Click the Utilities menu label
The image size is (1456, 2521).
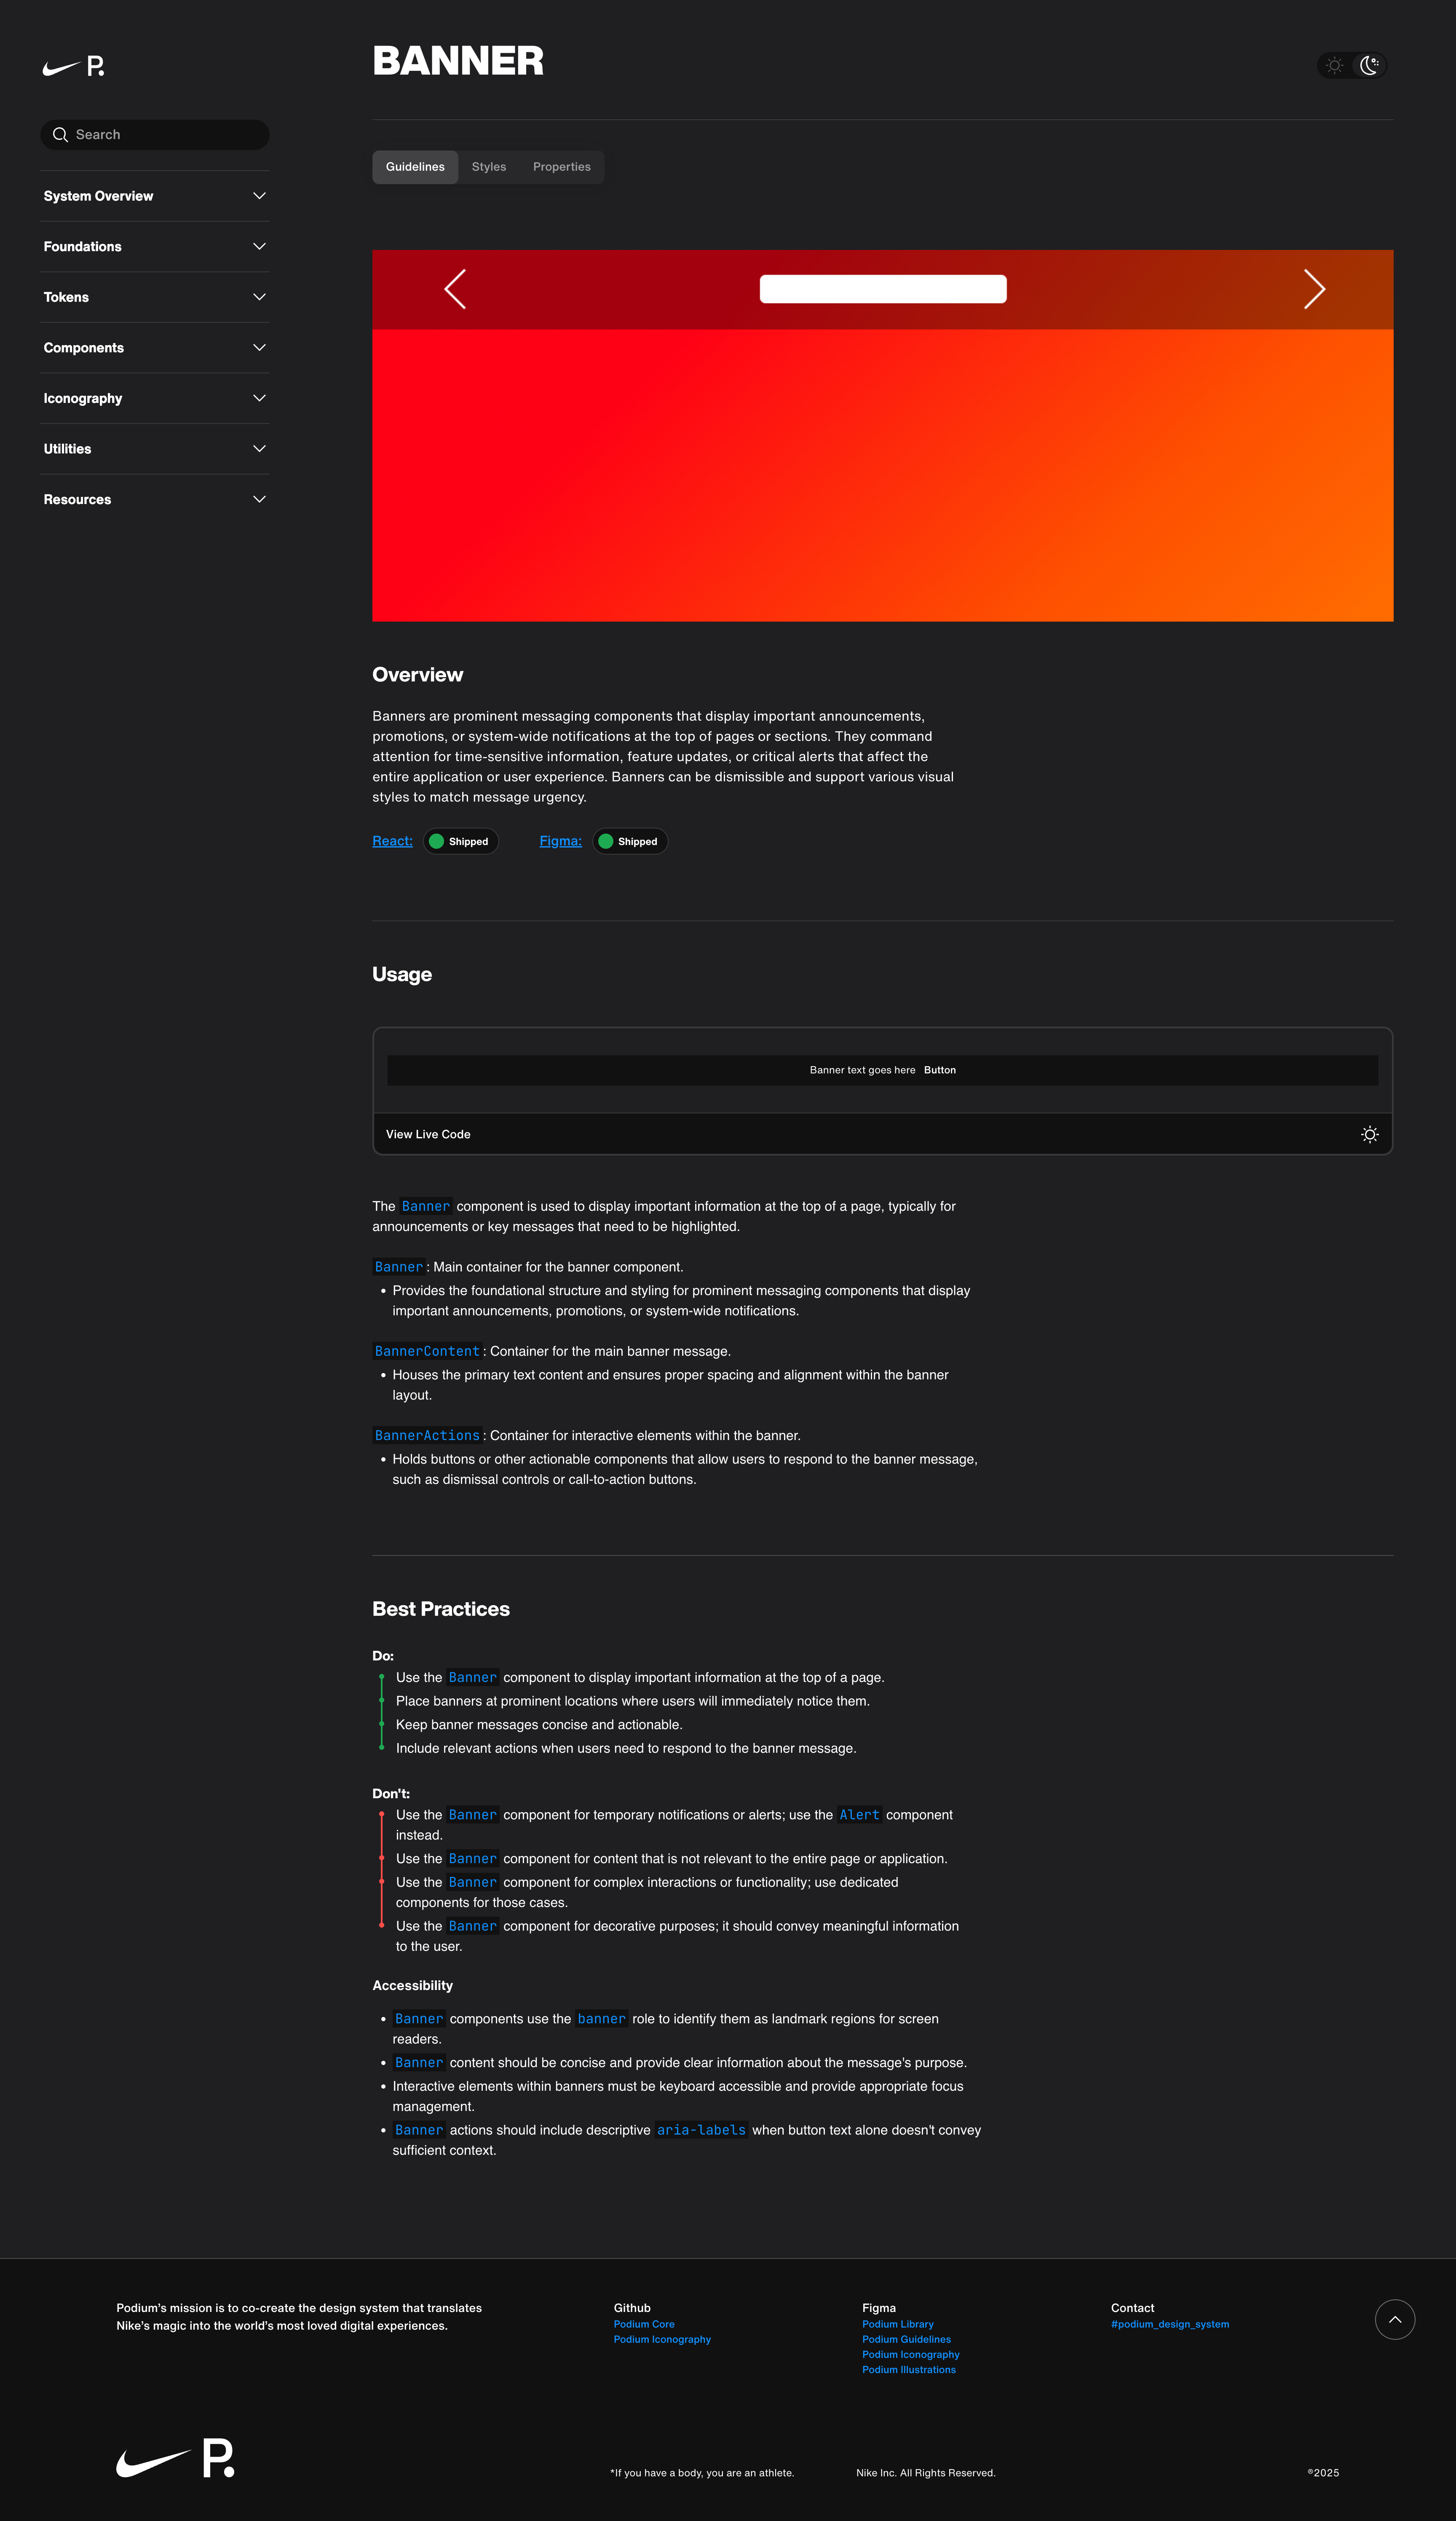tap(67, 449)
